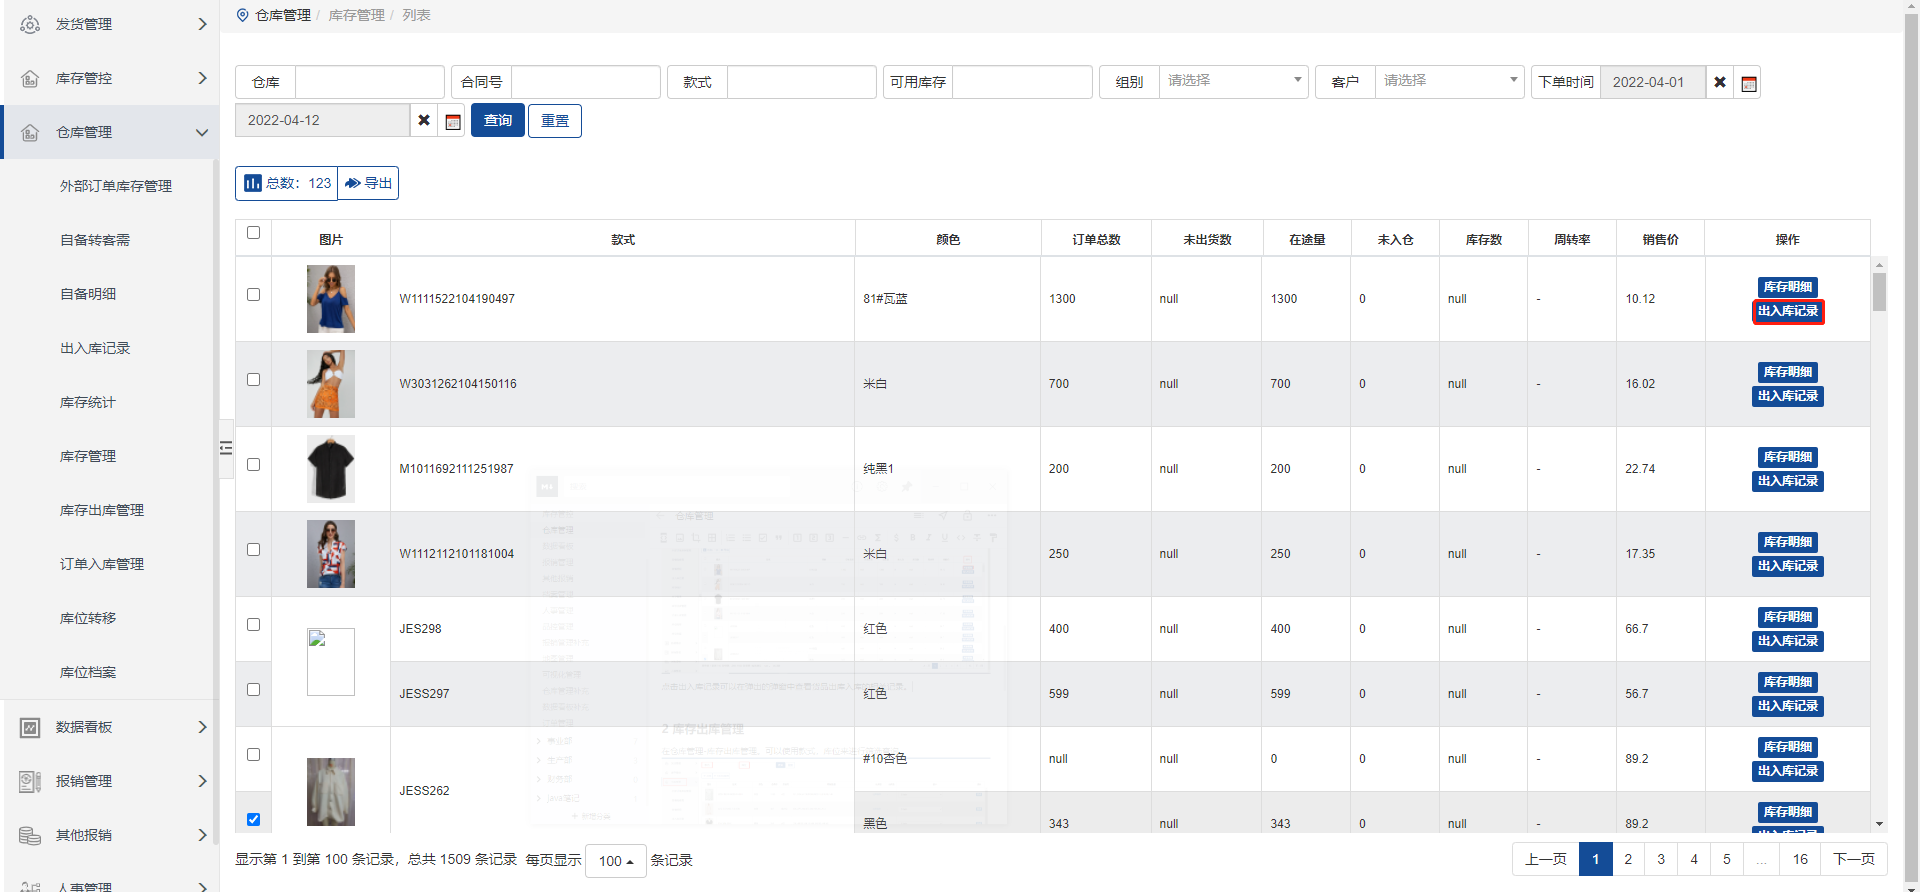Image resolution: width=1920 pixels, height=892 pixels.
Task: Open calendar picker next to 2022-04-12
Action: (x=452, y=121)
